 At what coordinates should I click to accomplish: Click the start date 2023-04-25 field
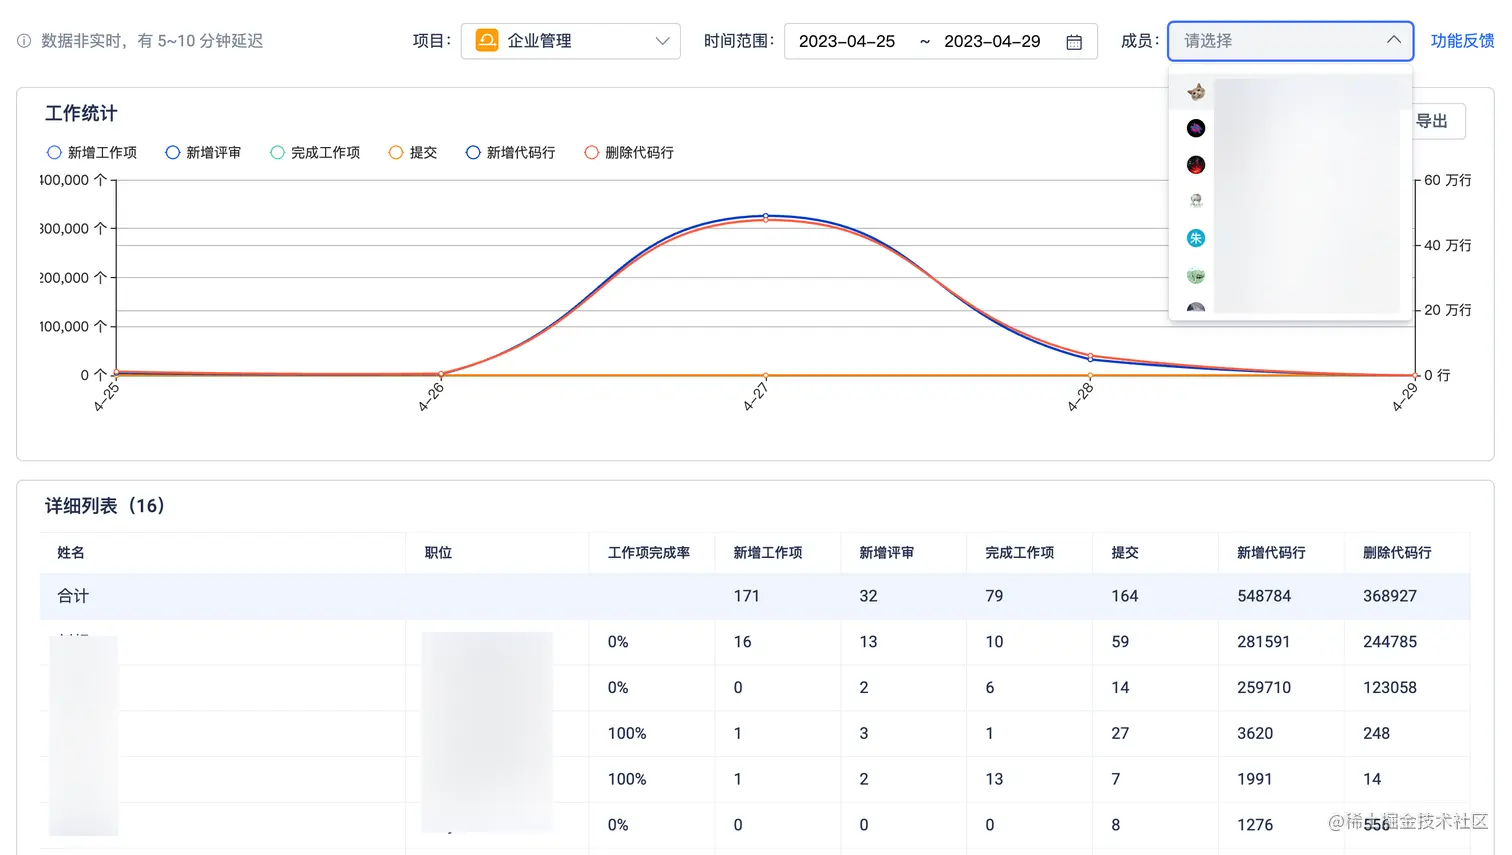(x=847, y=41)
